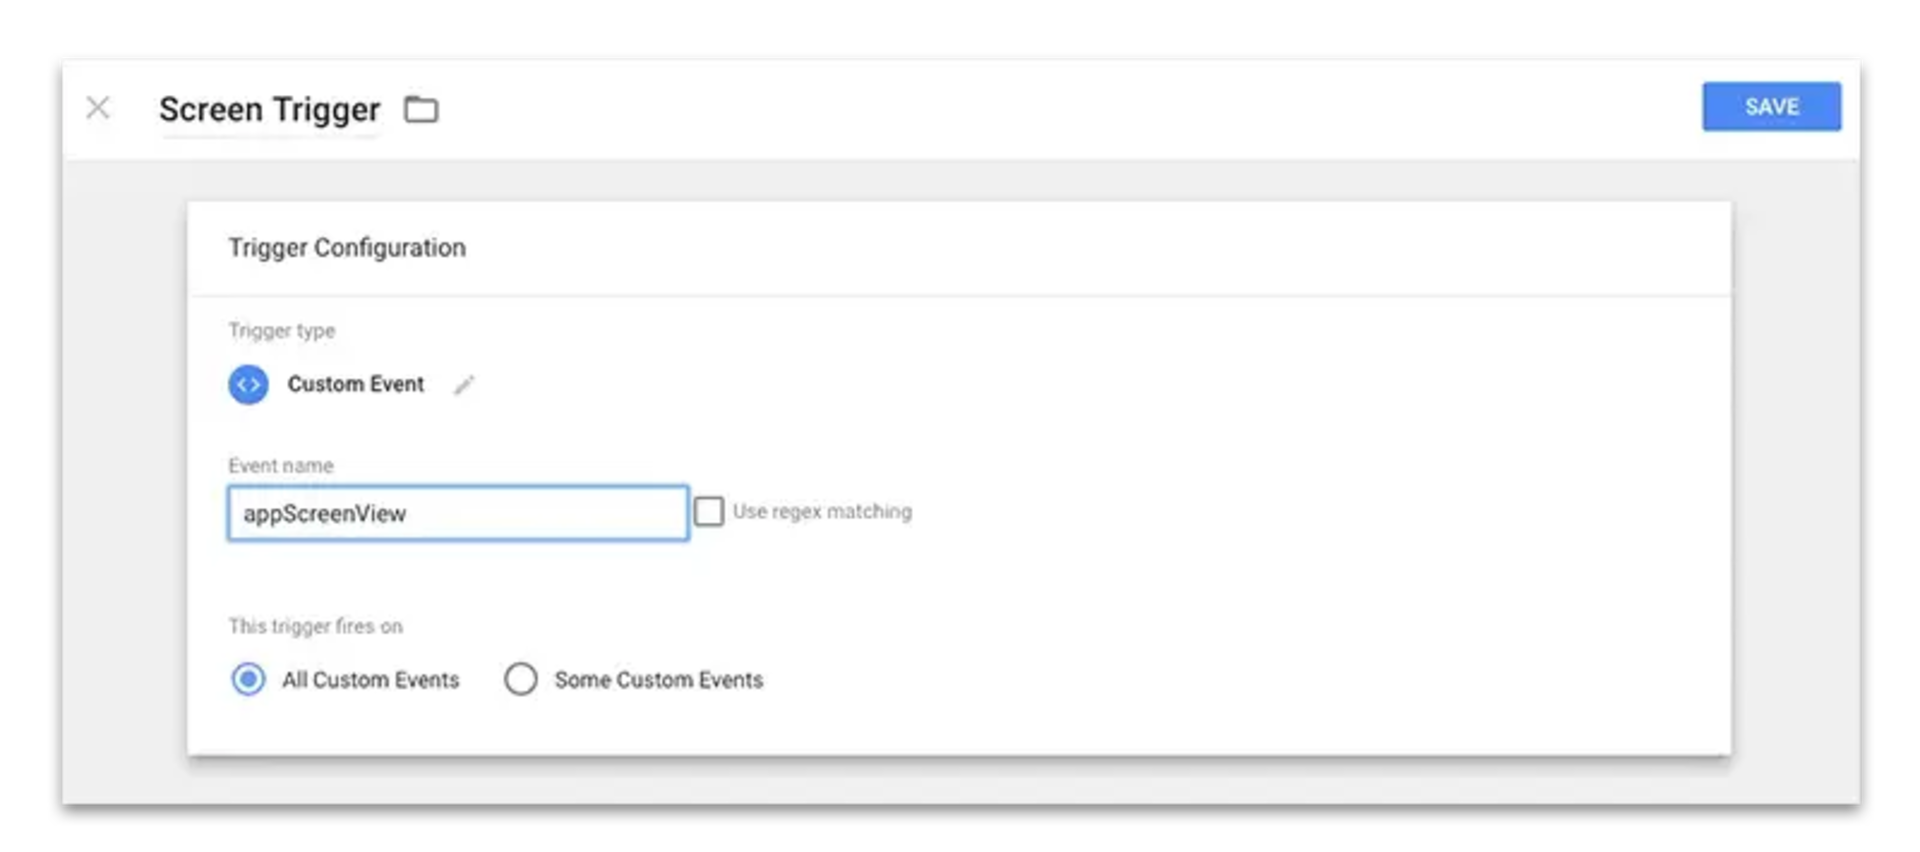Click the Event name label
Viewport: 1920px width, 852px height.
(281, 466)
